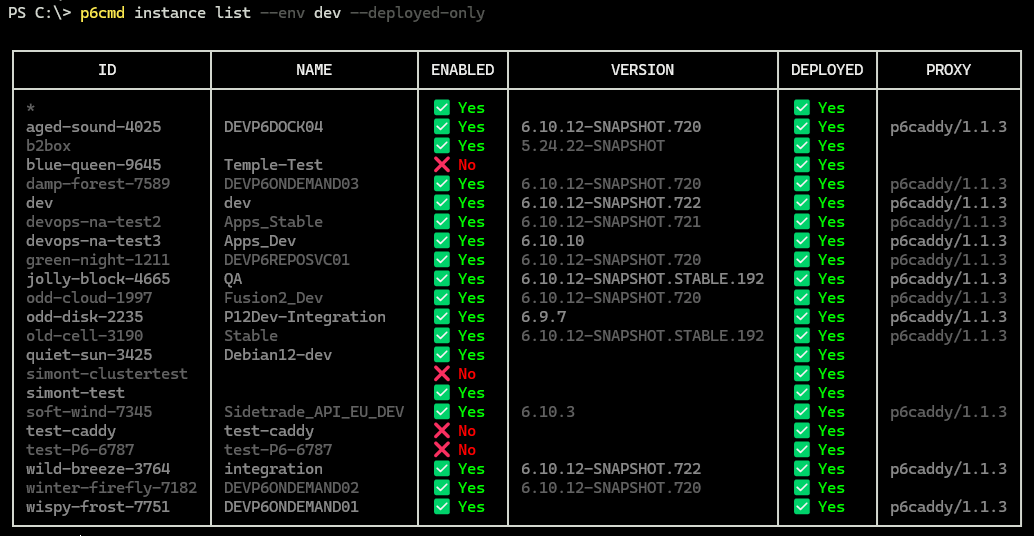This screenshot has height=536, width=1034.
Task: Click the --env flag in the command
Action: click(x=282, y=13)
